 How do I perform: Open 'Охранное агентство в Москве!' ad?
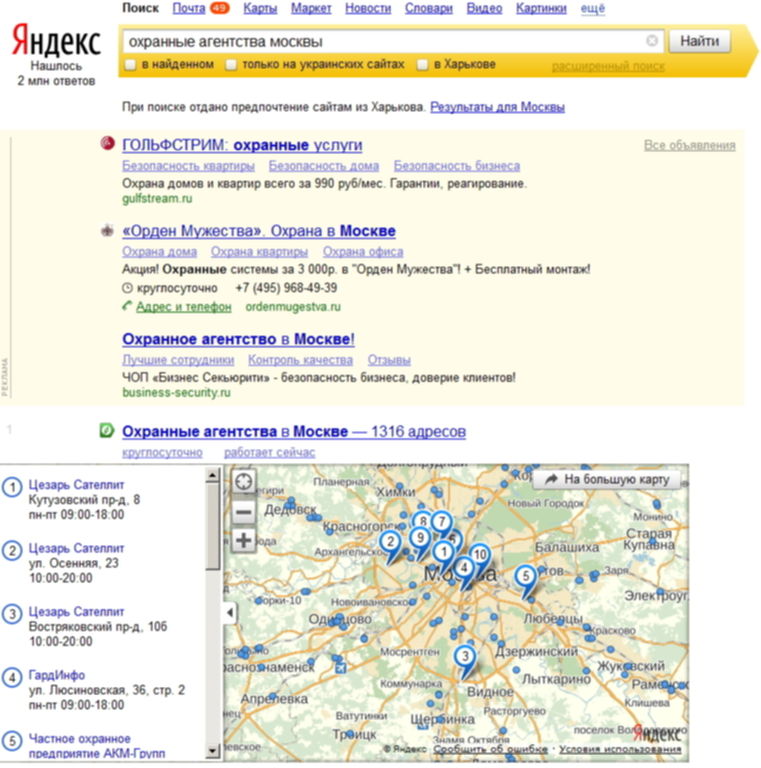coord(238,339)
